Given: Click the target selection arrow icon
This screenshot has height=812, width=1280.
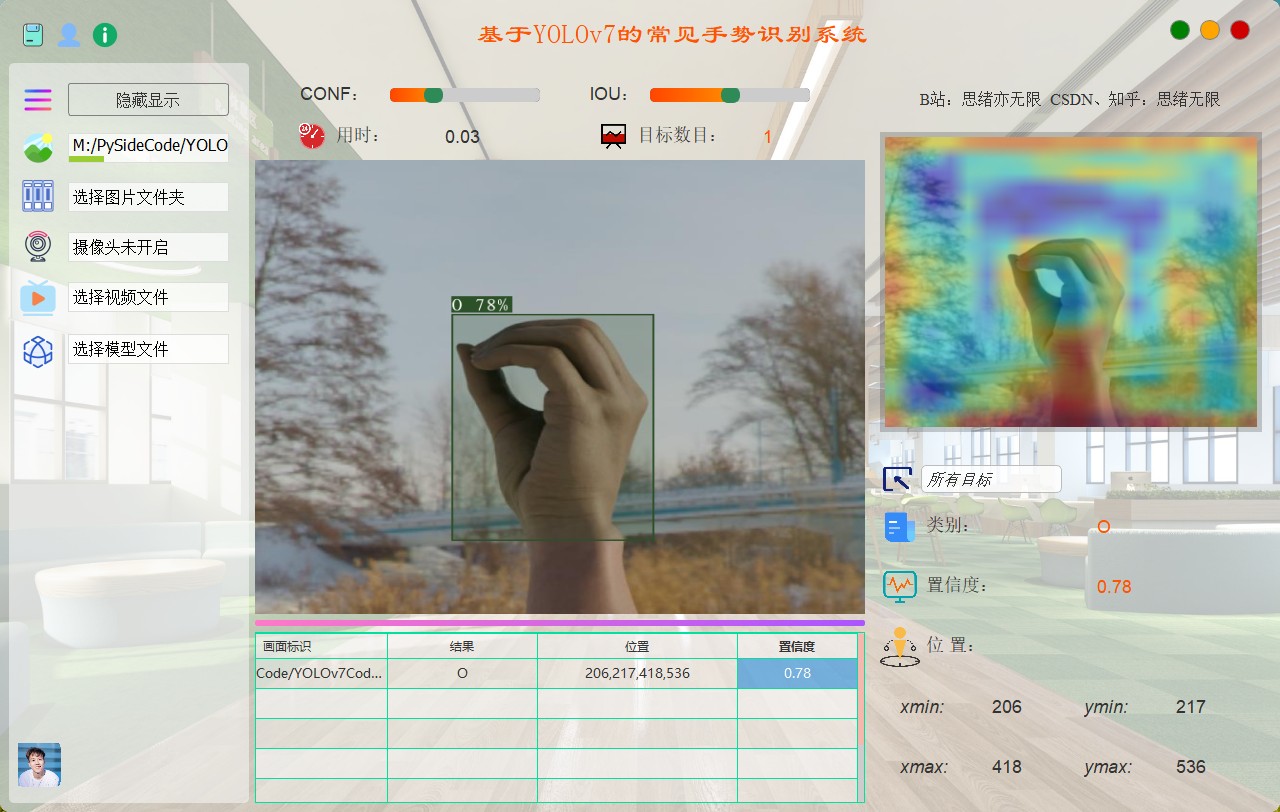Looking at the screenshot, I should click(x=897, y=479).
